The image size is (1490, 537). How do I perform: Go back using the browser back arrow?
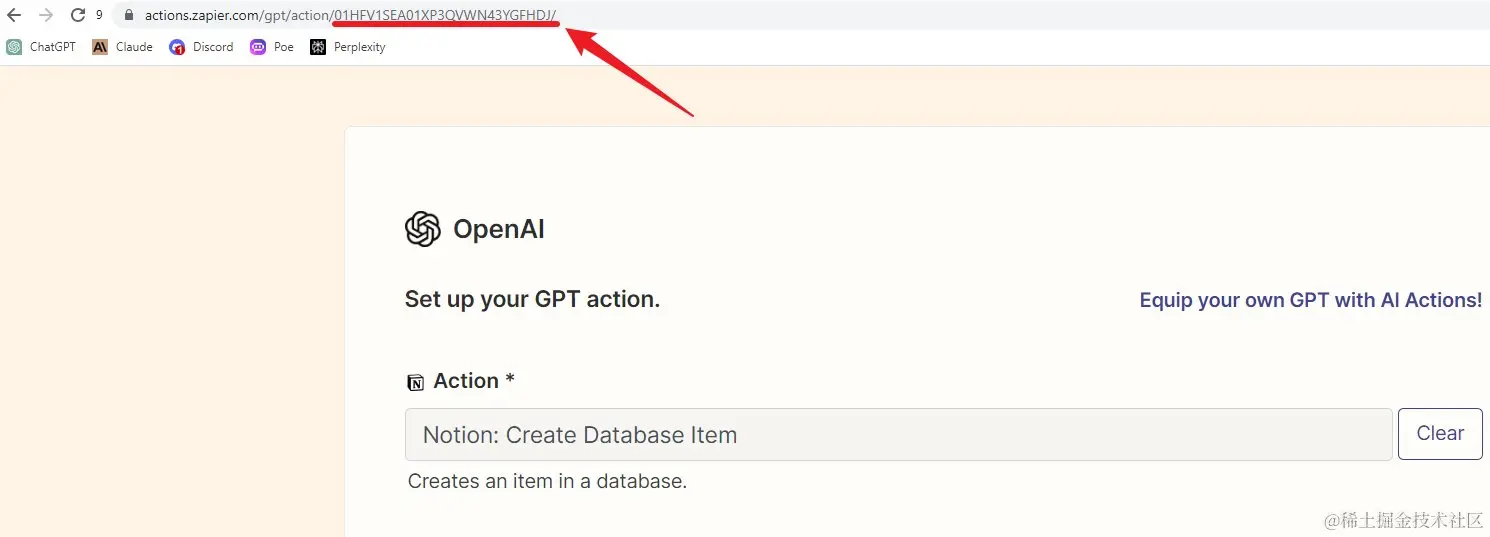pyautogui.click(x=14, y=15)
